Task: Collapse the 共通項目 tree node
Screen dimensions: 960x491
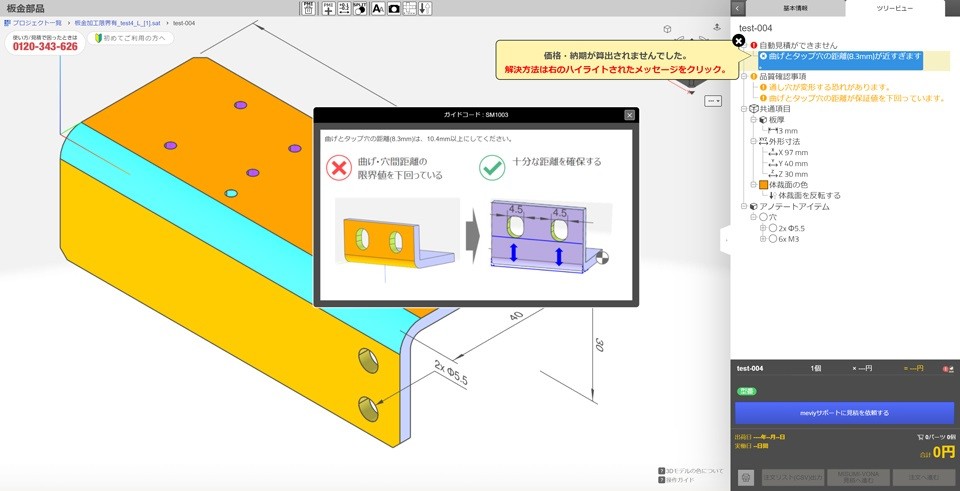Action: click(x=744, y=108)
